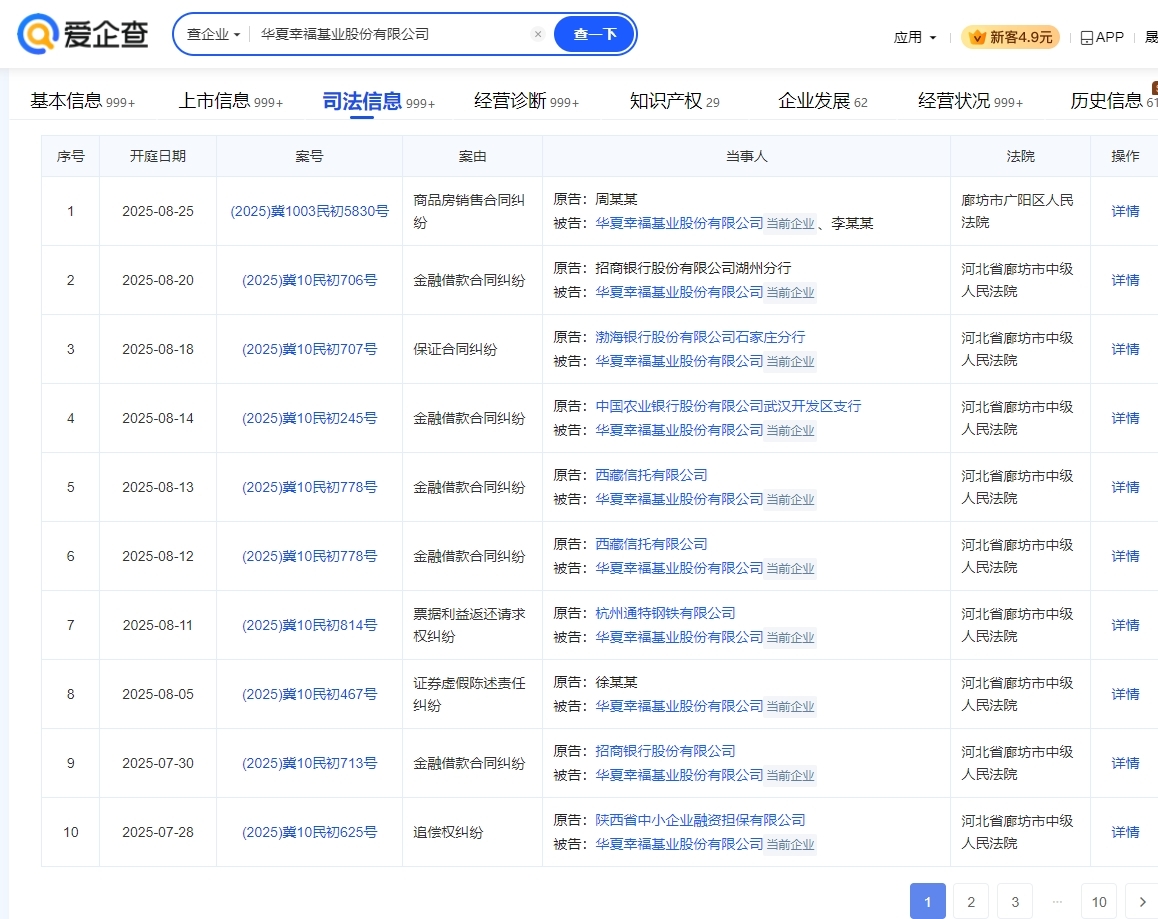Switch to the 经营状况 tab

[970, 101]
